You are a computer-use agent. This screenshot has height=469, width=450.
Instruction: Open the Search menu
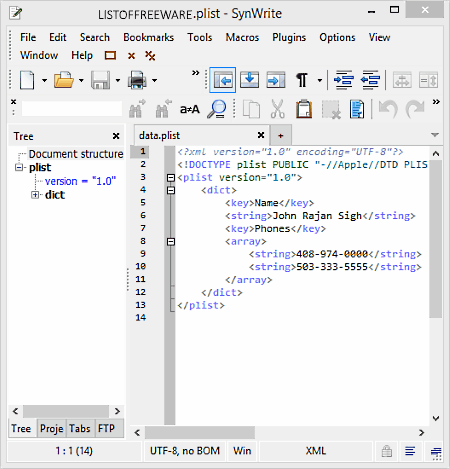pos(95,37)
